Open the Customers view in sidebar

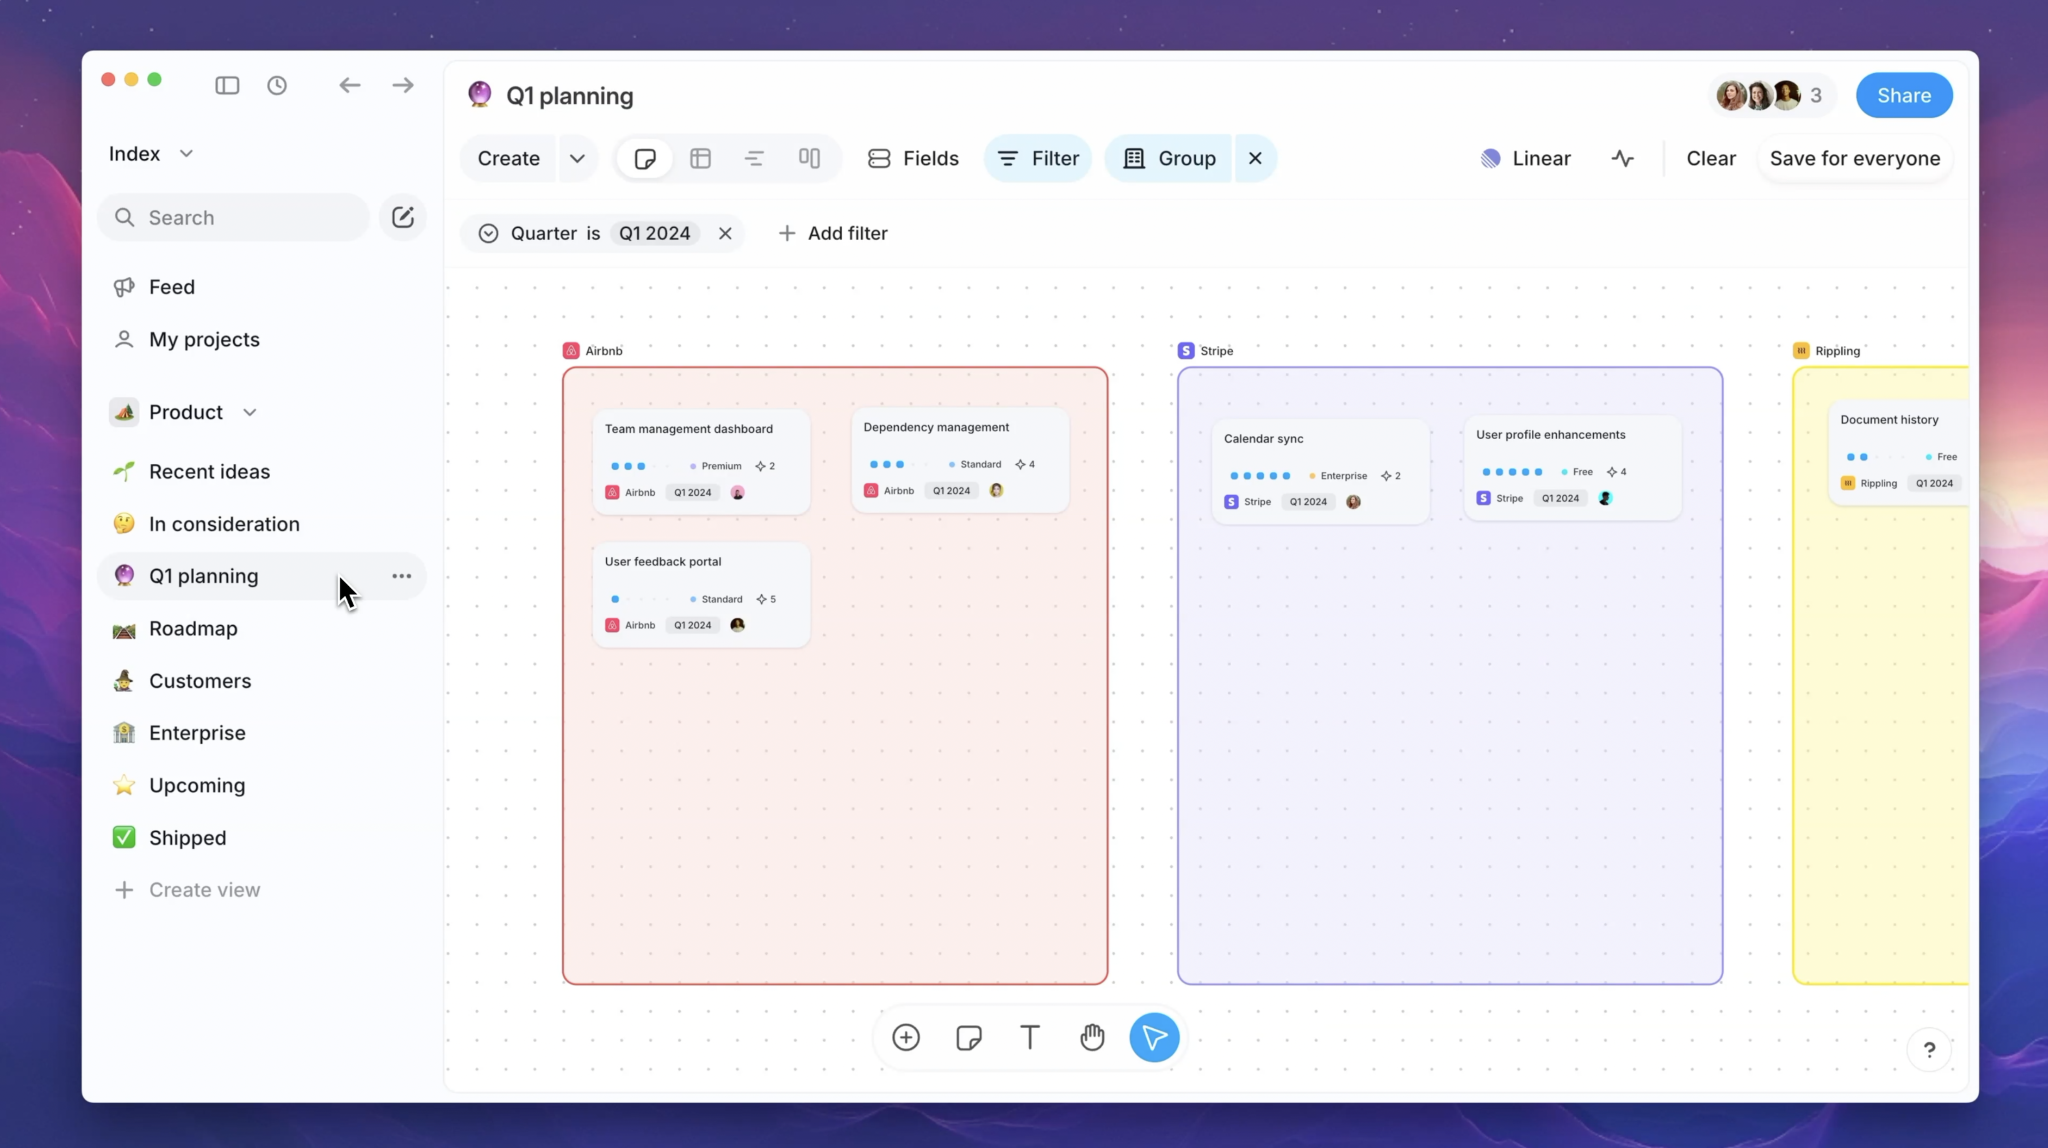click(x=200, y=680)
